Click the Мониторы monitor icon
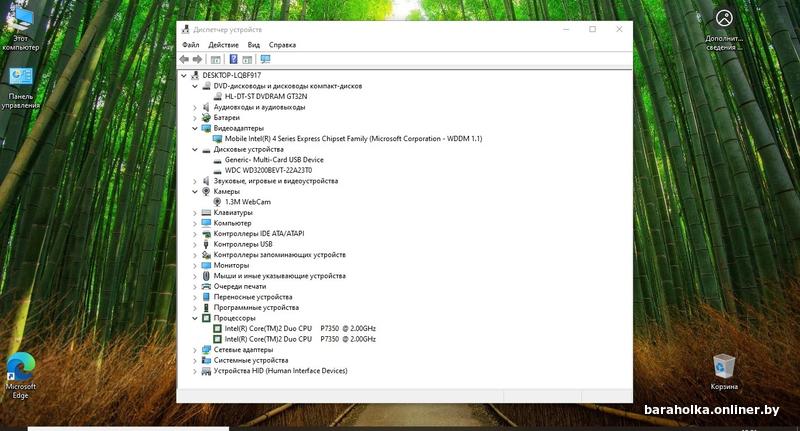The width and height of the screenshot is (800, 431). point(206,265)
